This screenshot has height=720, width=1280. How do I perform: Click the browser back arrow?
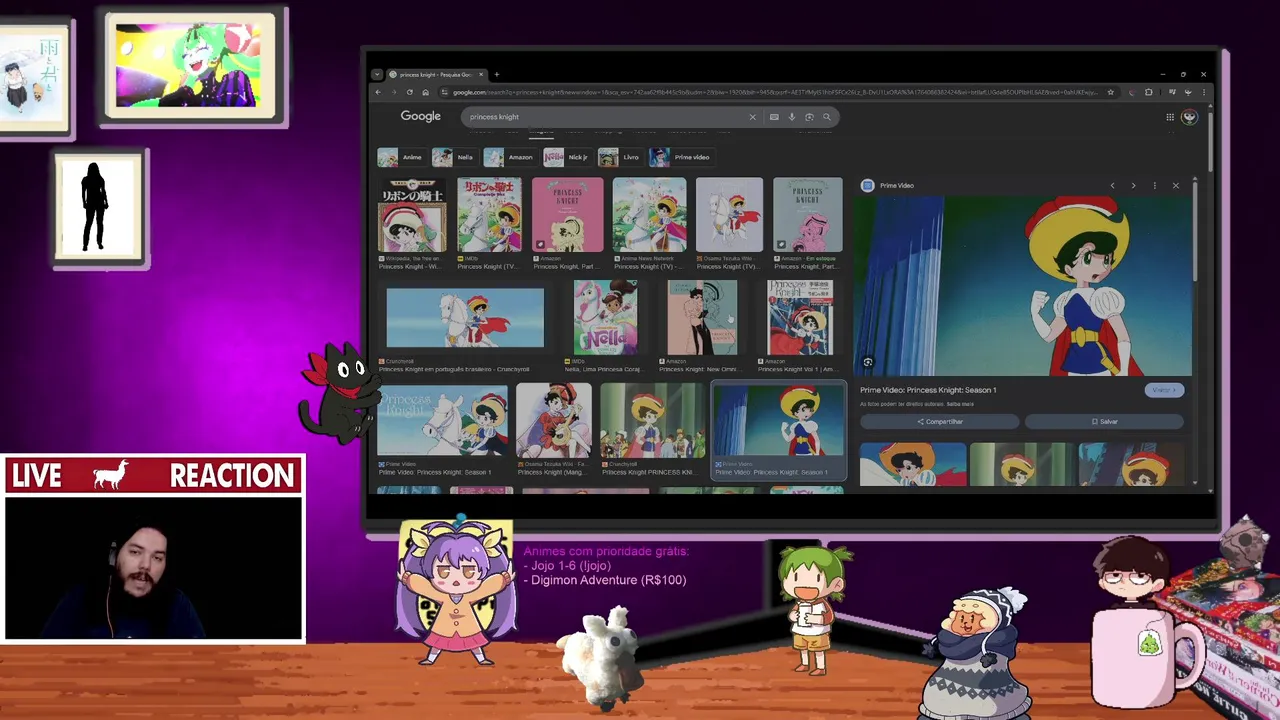pos(378,92)
